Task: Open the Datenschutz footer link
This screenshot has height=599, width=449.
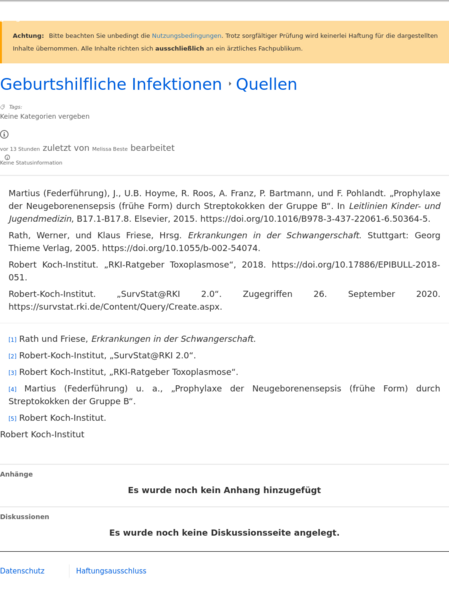Action: [x=22, y=571]
